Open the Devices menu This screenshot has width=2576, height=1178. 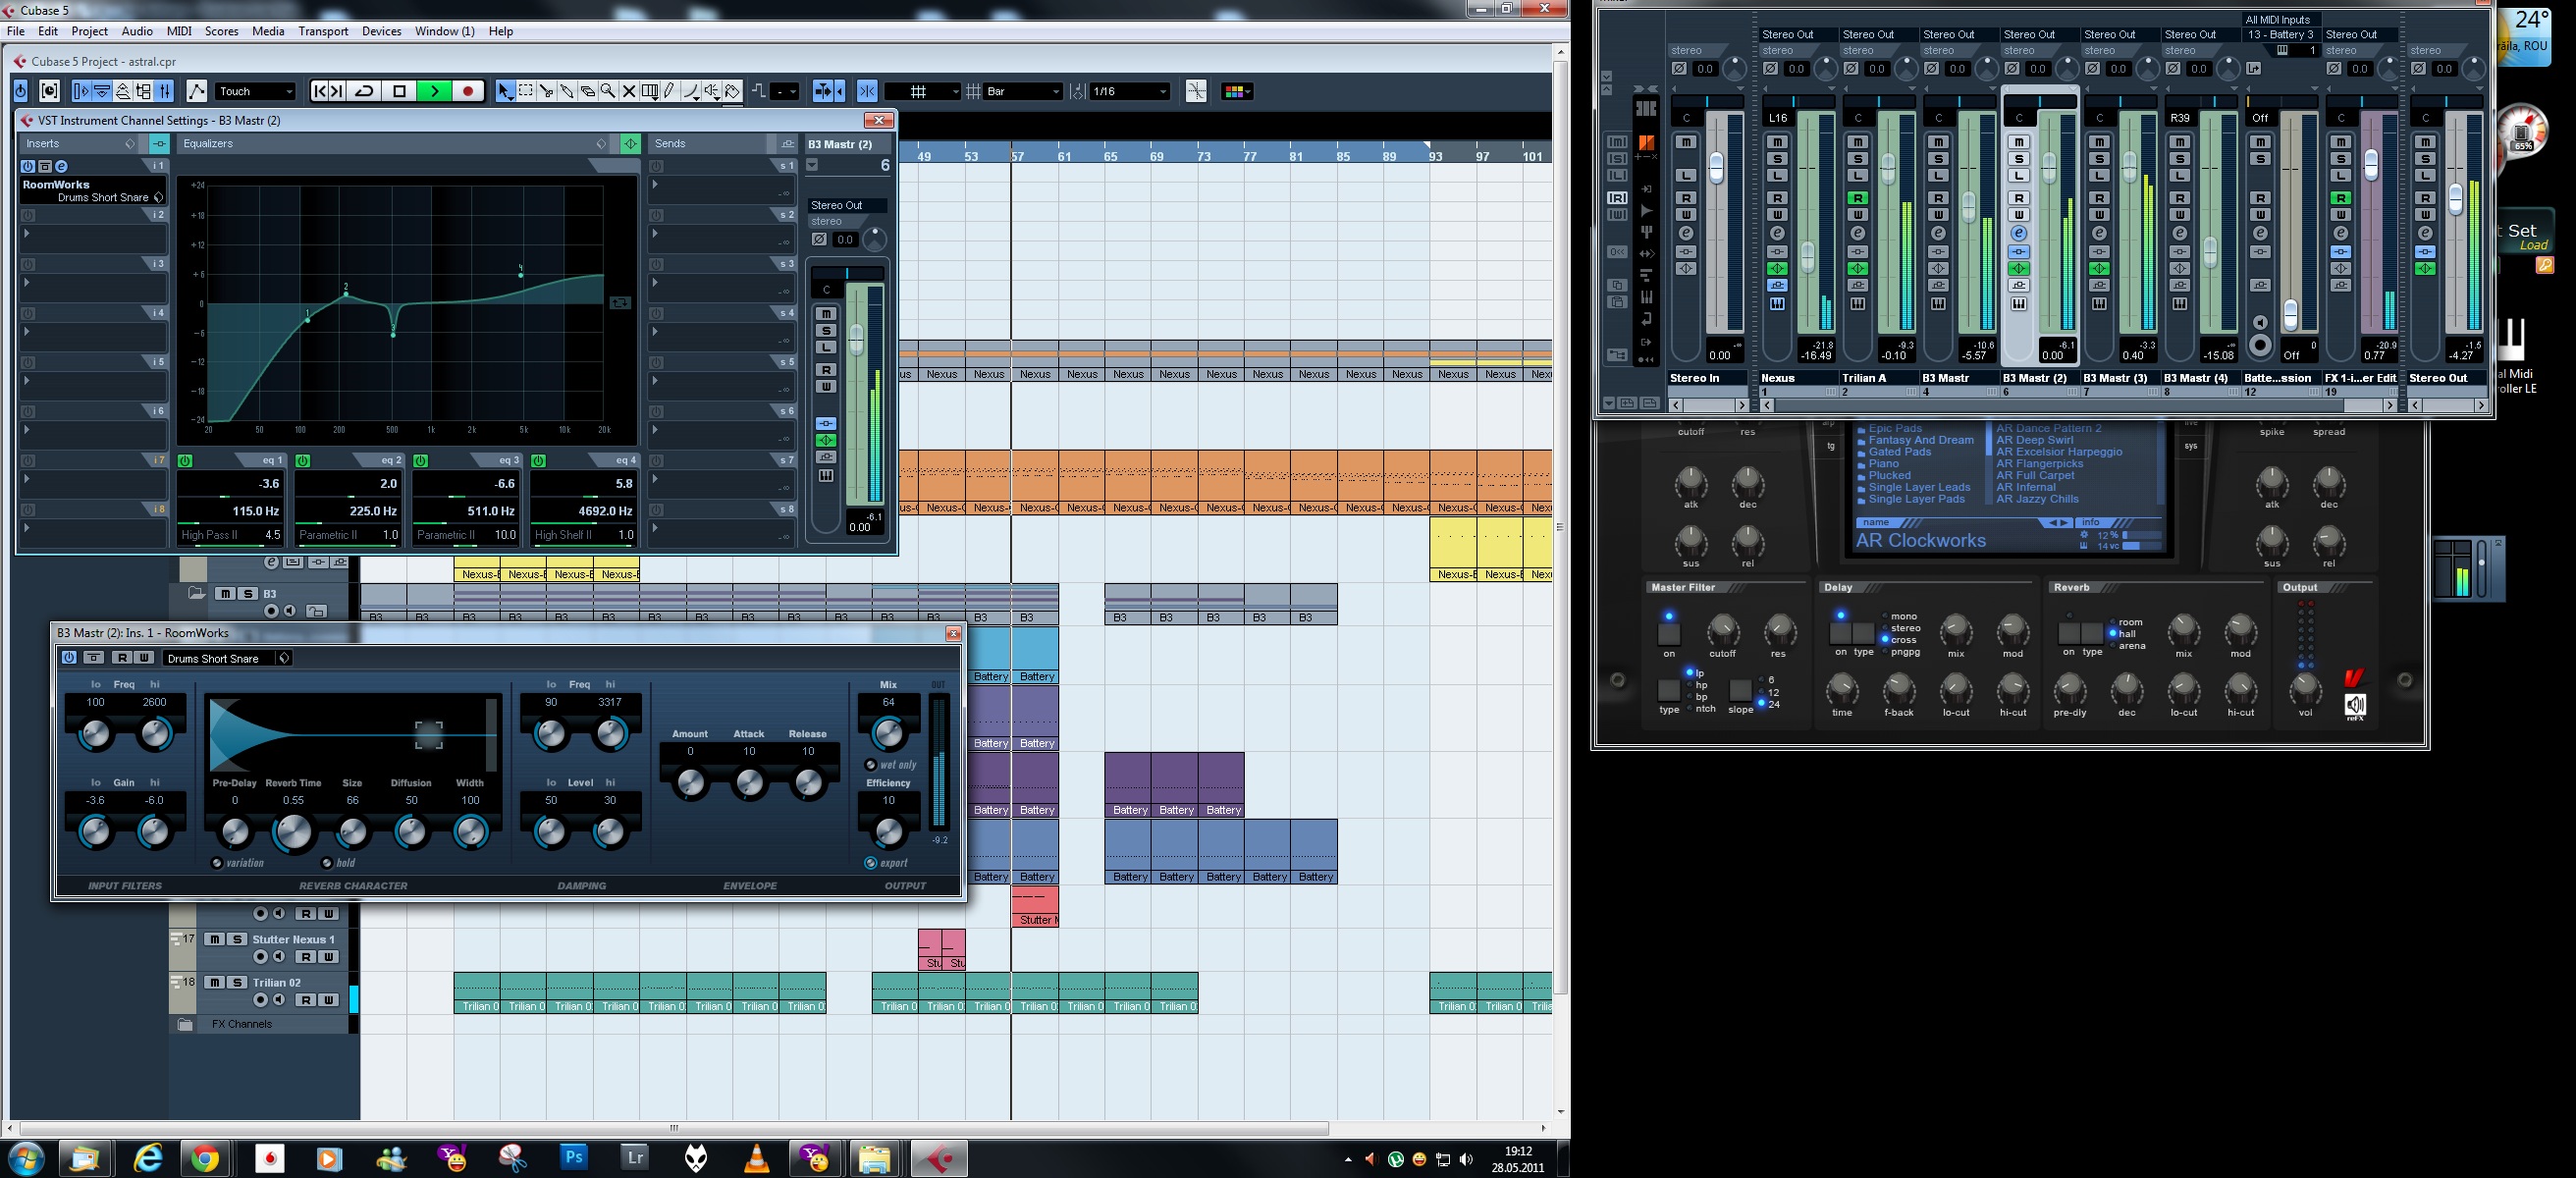coord(381,31)
